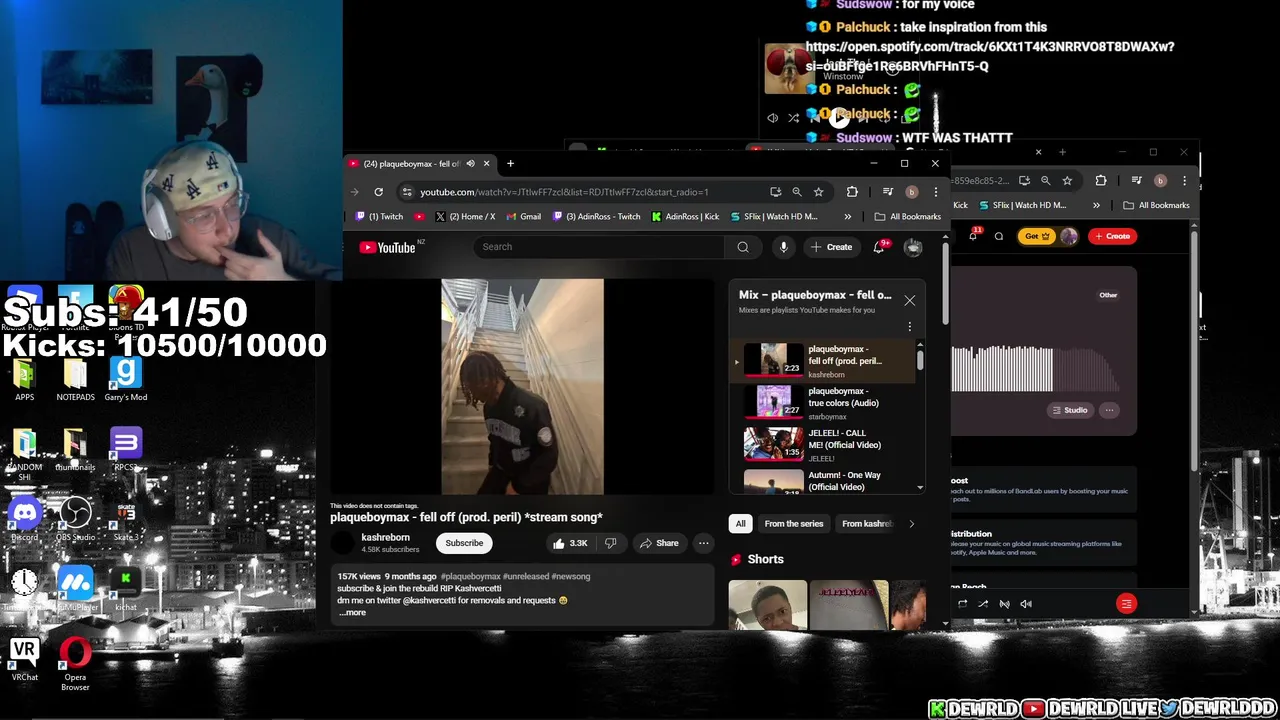Open BandLab notifications bell
The image size is (1280, 720).
point(974,237)
